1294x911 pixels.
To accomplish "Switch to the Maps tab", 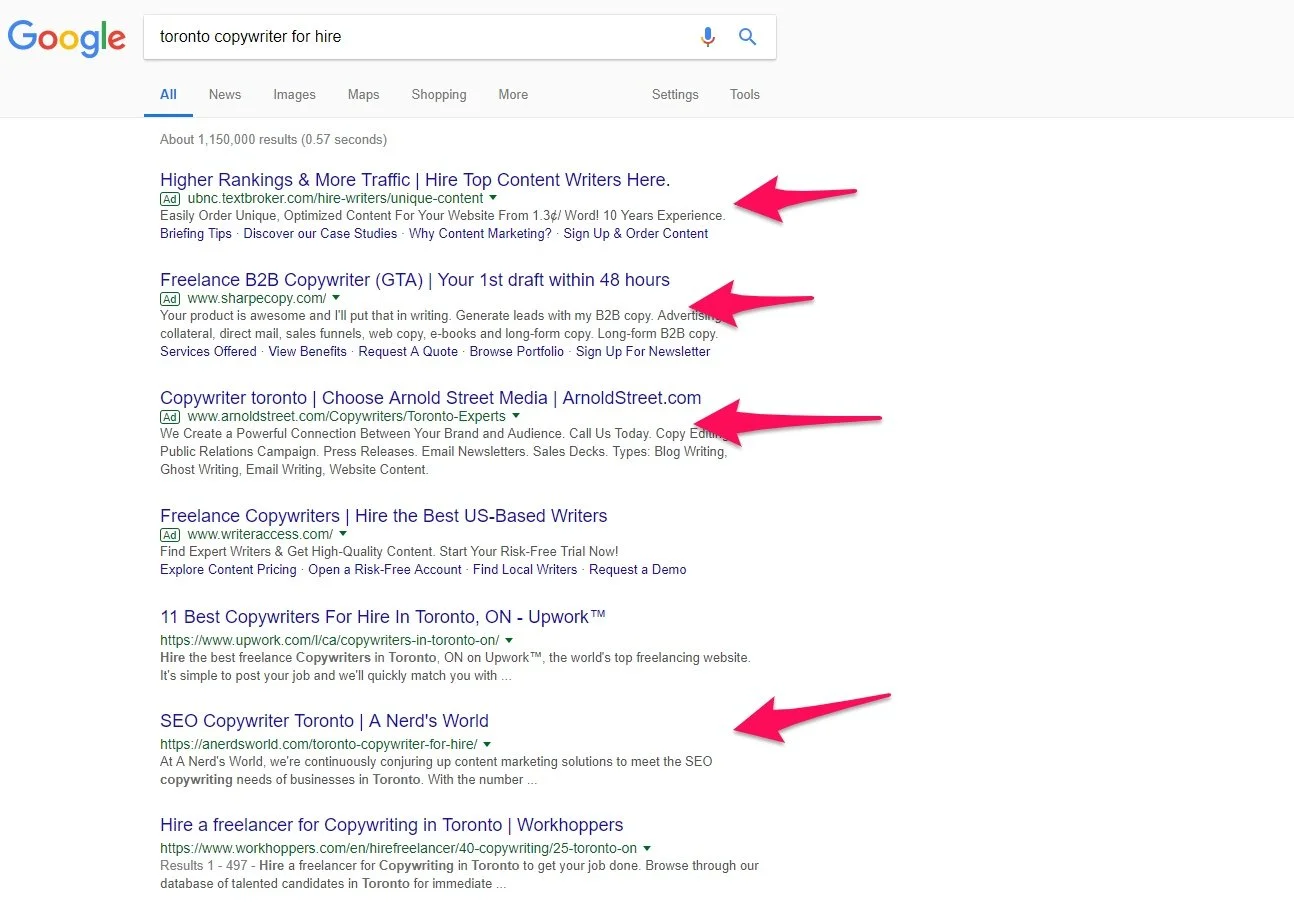I will 363,94.
